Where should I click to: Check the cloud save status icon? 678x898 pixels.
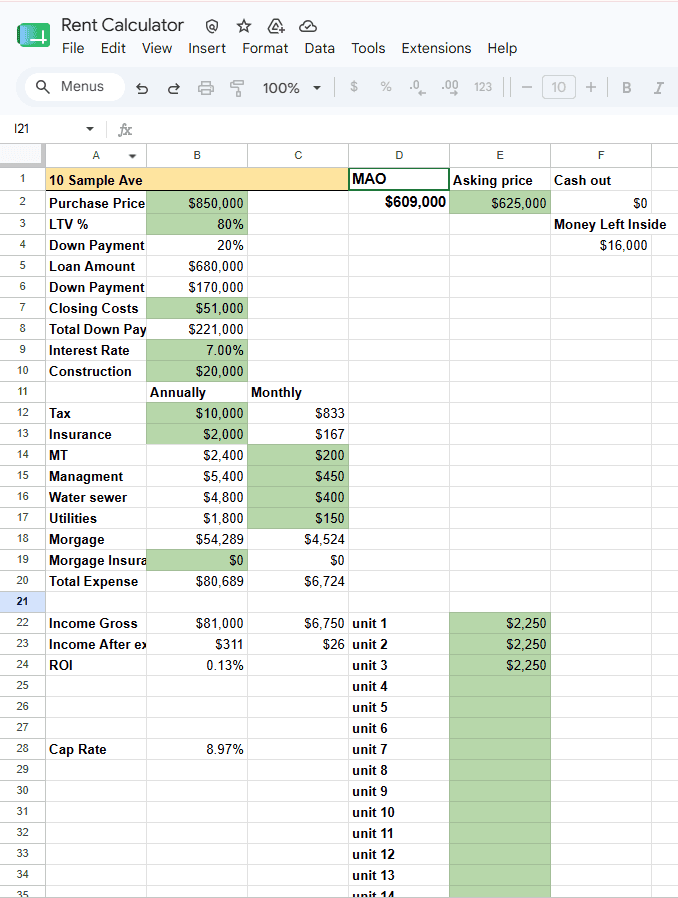308,26
